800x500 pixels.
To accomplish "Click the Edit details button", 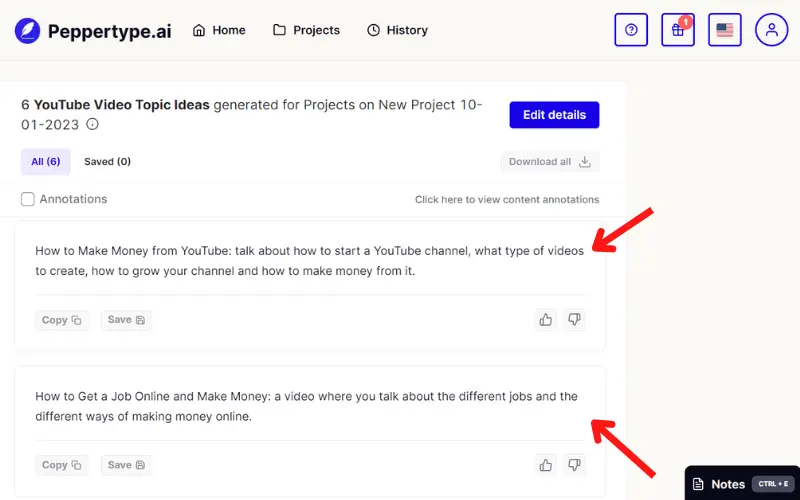I will 554,115.
